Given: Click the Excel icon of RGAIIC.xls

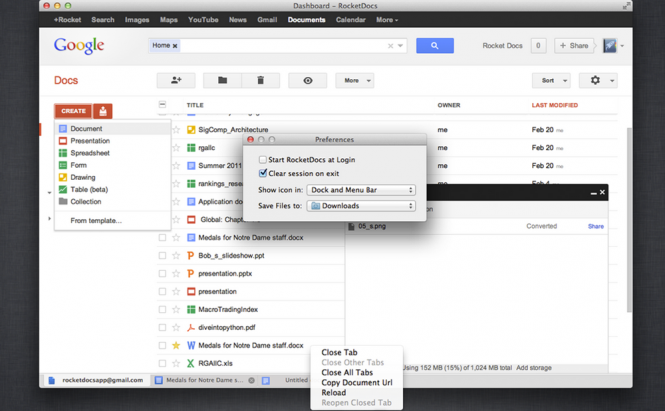Looking at the screenshot, I should pyautogui.click(x=191, y=363).
